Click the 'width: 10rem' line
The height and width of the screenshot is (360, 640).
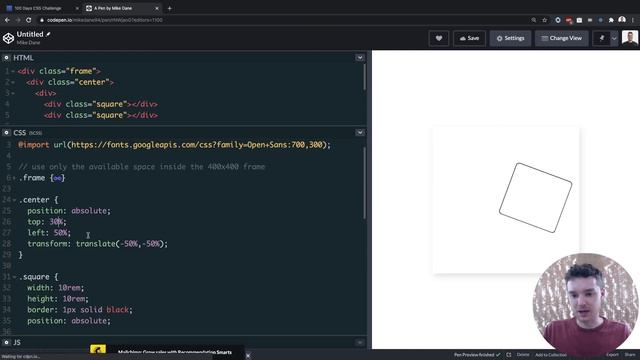tap(56, 288)
